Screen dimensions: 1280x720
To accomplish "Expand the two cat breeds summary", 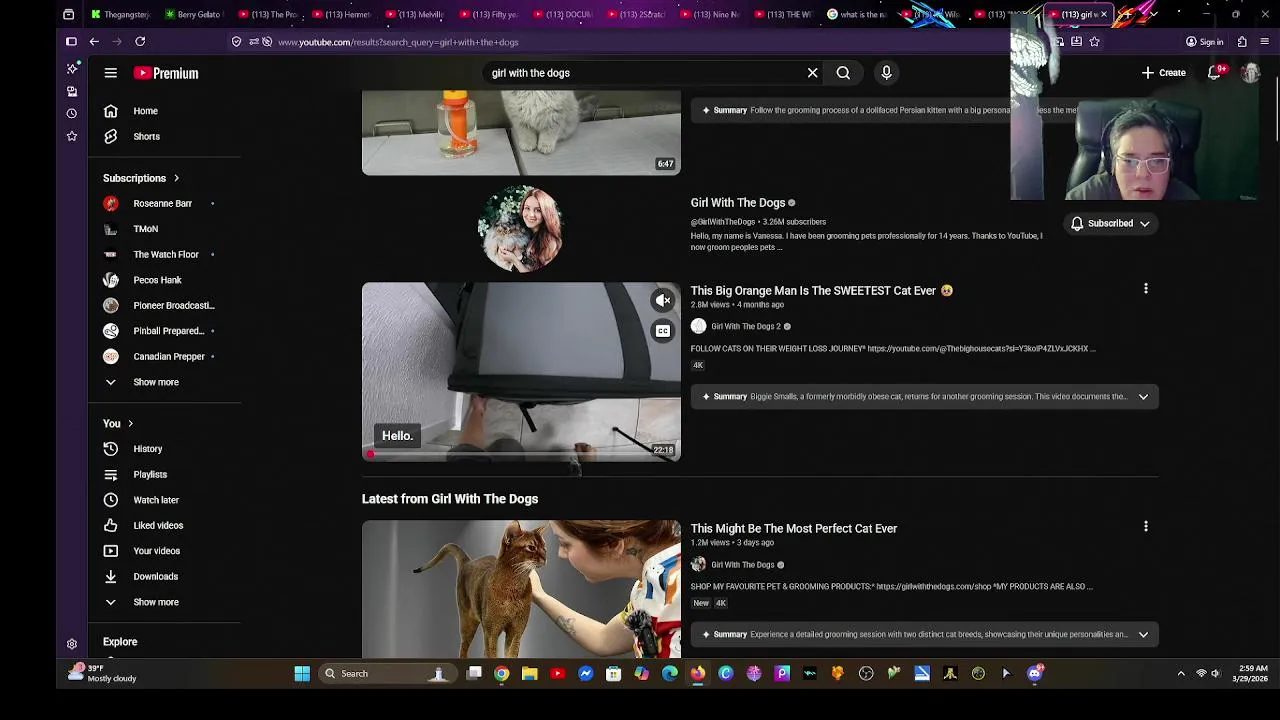I will click(1143, 635).
